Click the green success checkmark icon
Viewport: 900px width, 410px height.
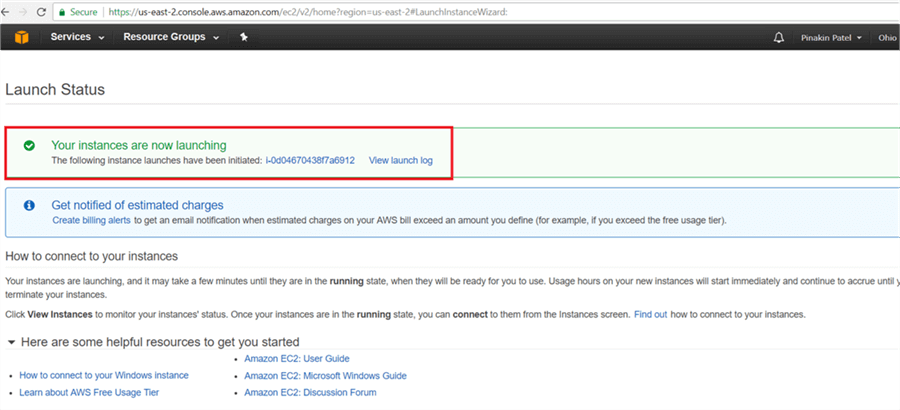29,146
